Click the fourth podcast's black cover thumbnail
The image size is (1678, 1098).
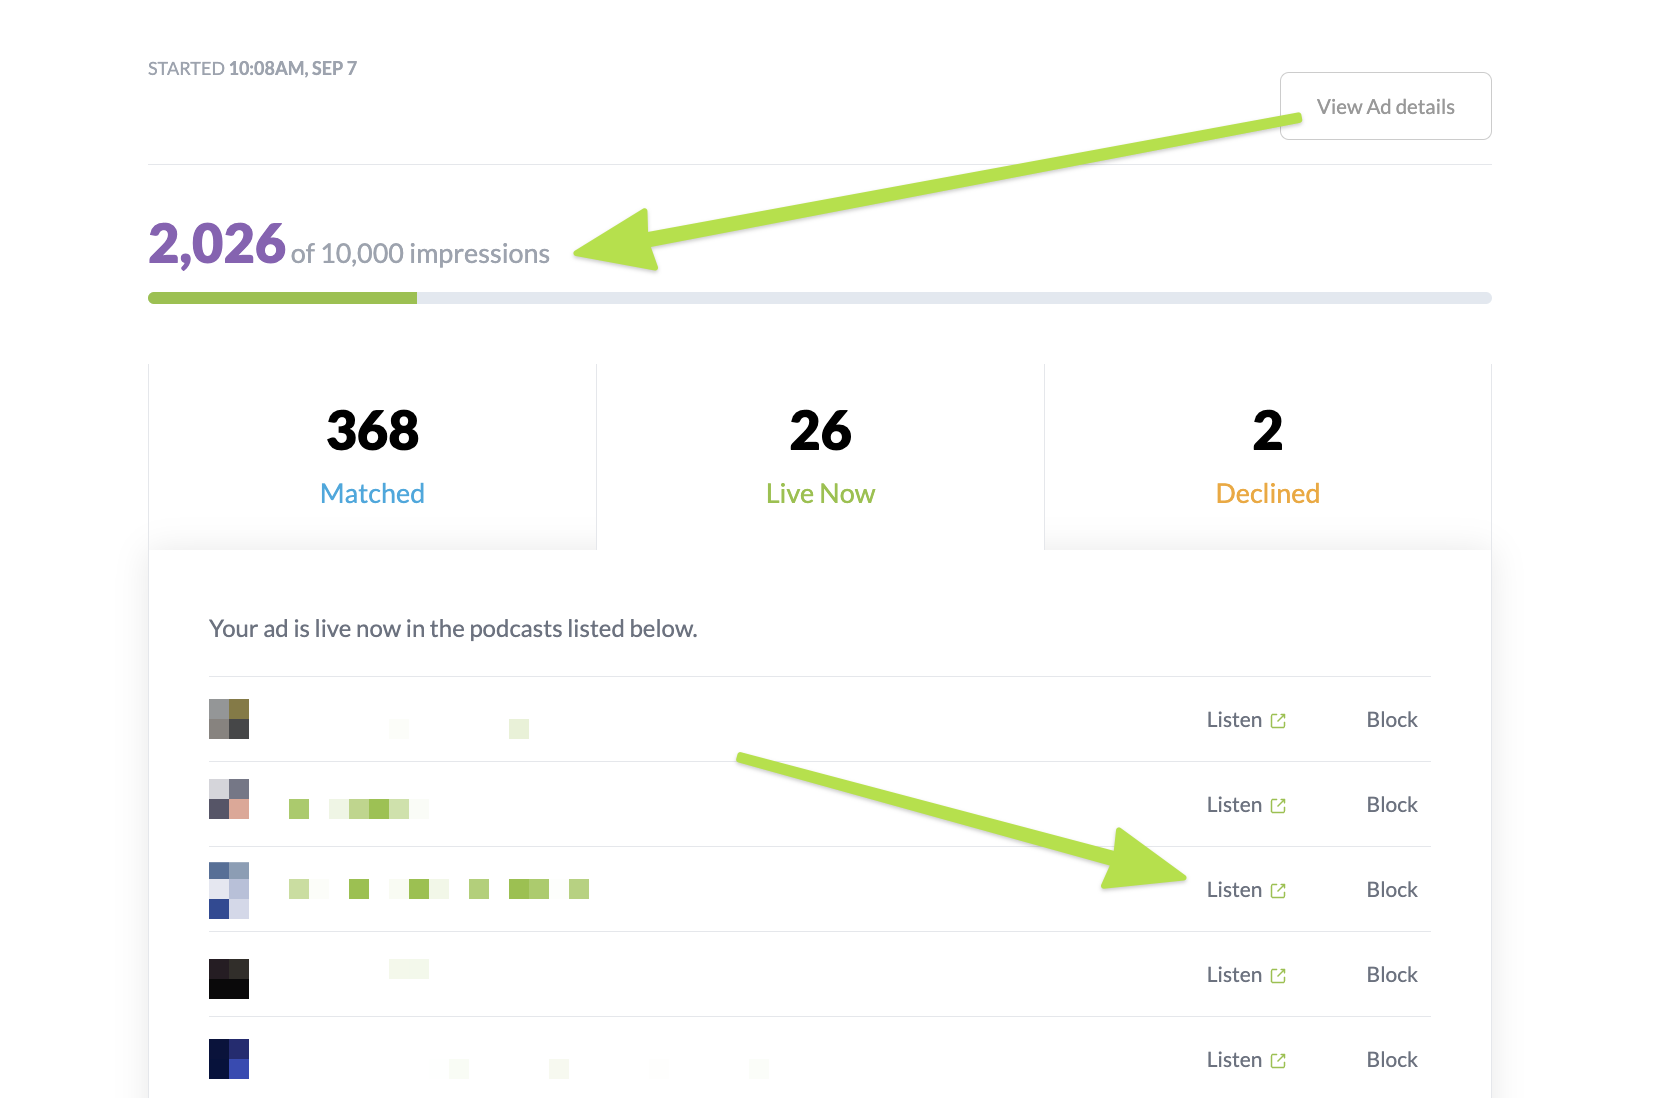point(229,979)
